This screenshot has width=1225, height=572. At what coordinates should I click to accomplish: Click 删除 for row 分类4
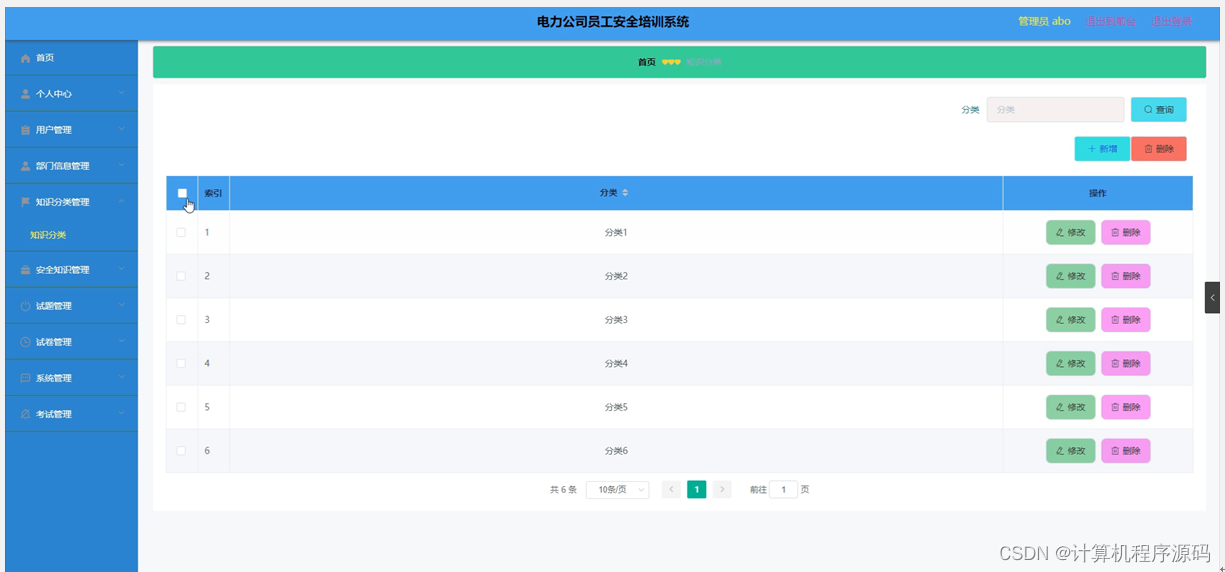point(1126,363)
